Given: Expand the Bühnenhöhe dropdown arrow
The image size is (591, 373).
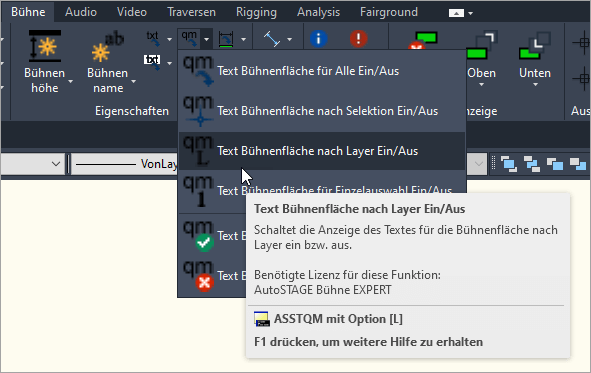Looking at the screenshot, I should click(x=70, y=81).
